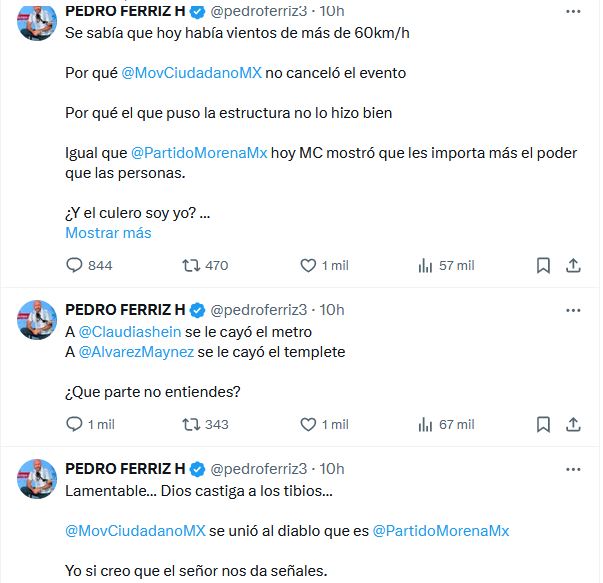Bookmark the 60km/h winds tweet
The width and height of the screenshot is (603, 583).
543,265
